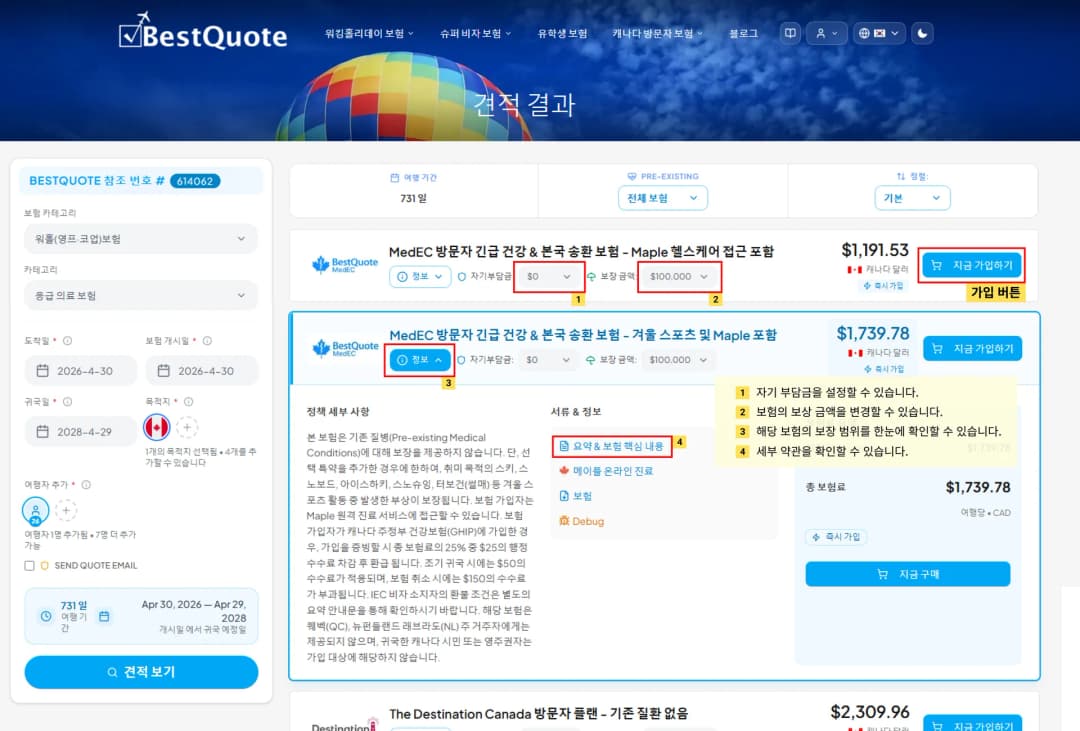Open the 보험 카테고리 워홀 dropdown
This screenshot has height=731, width=1080.
tap(140, 239)
